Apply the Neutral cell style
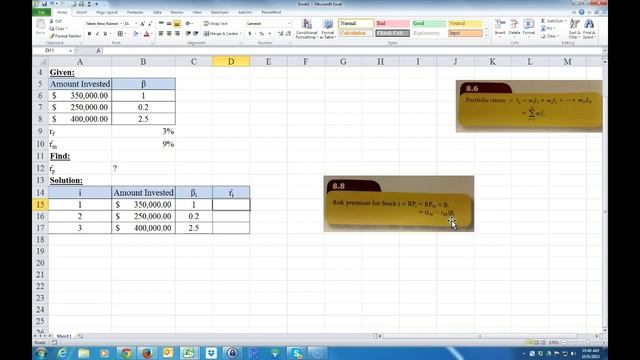 pos(465,24)
